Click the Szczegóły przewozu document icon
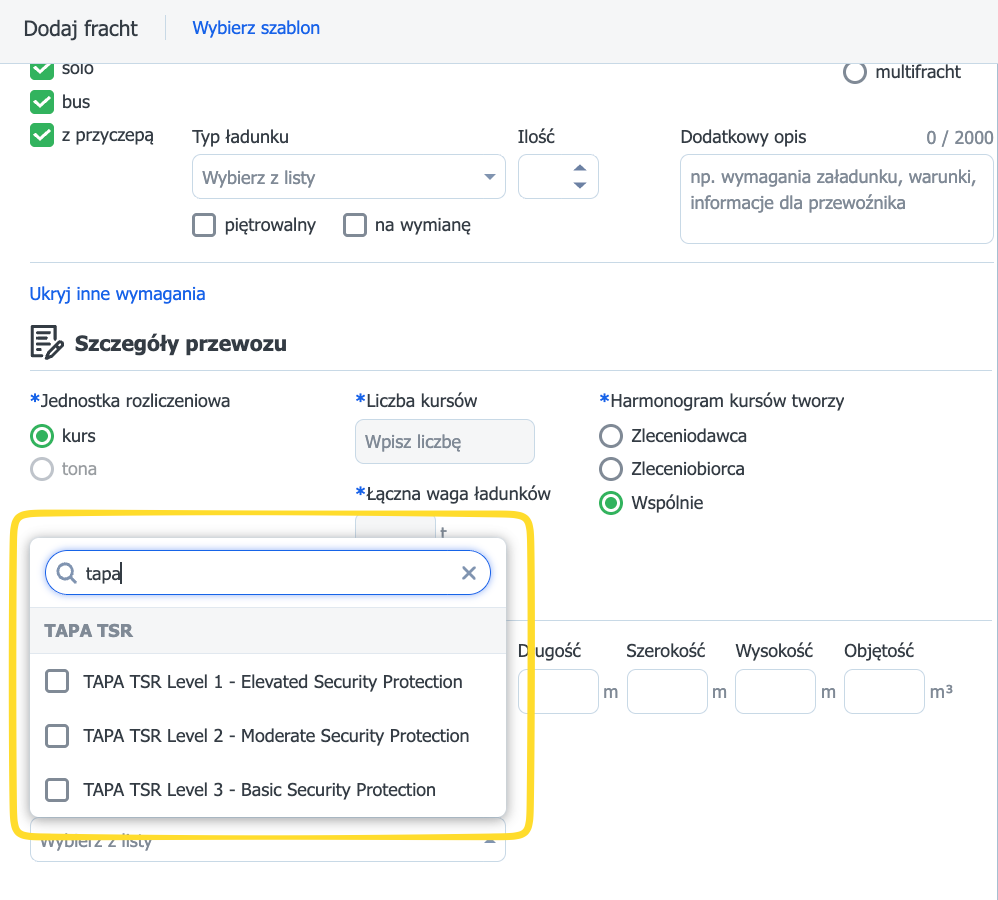This screenshot has width=998, height=900. point(47,342)
